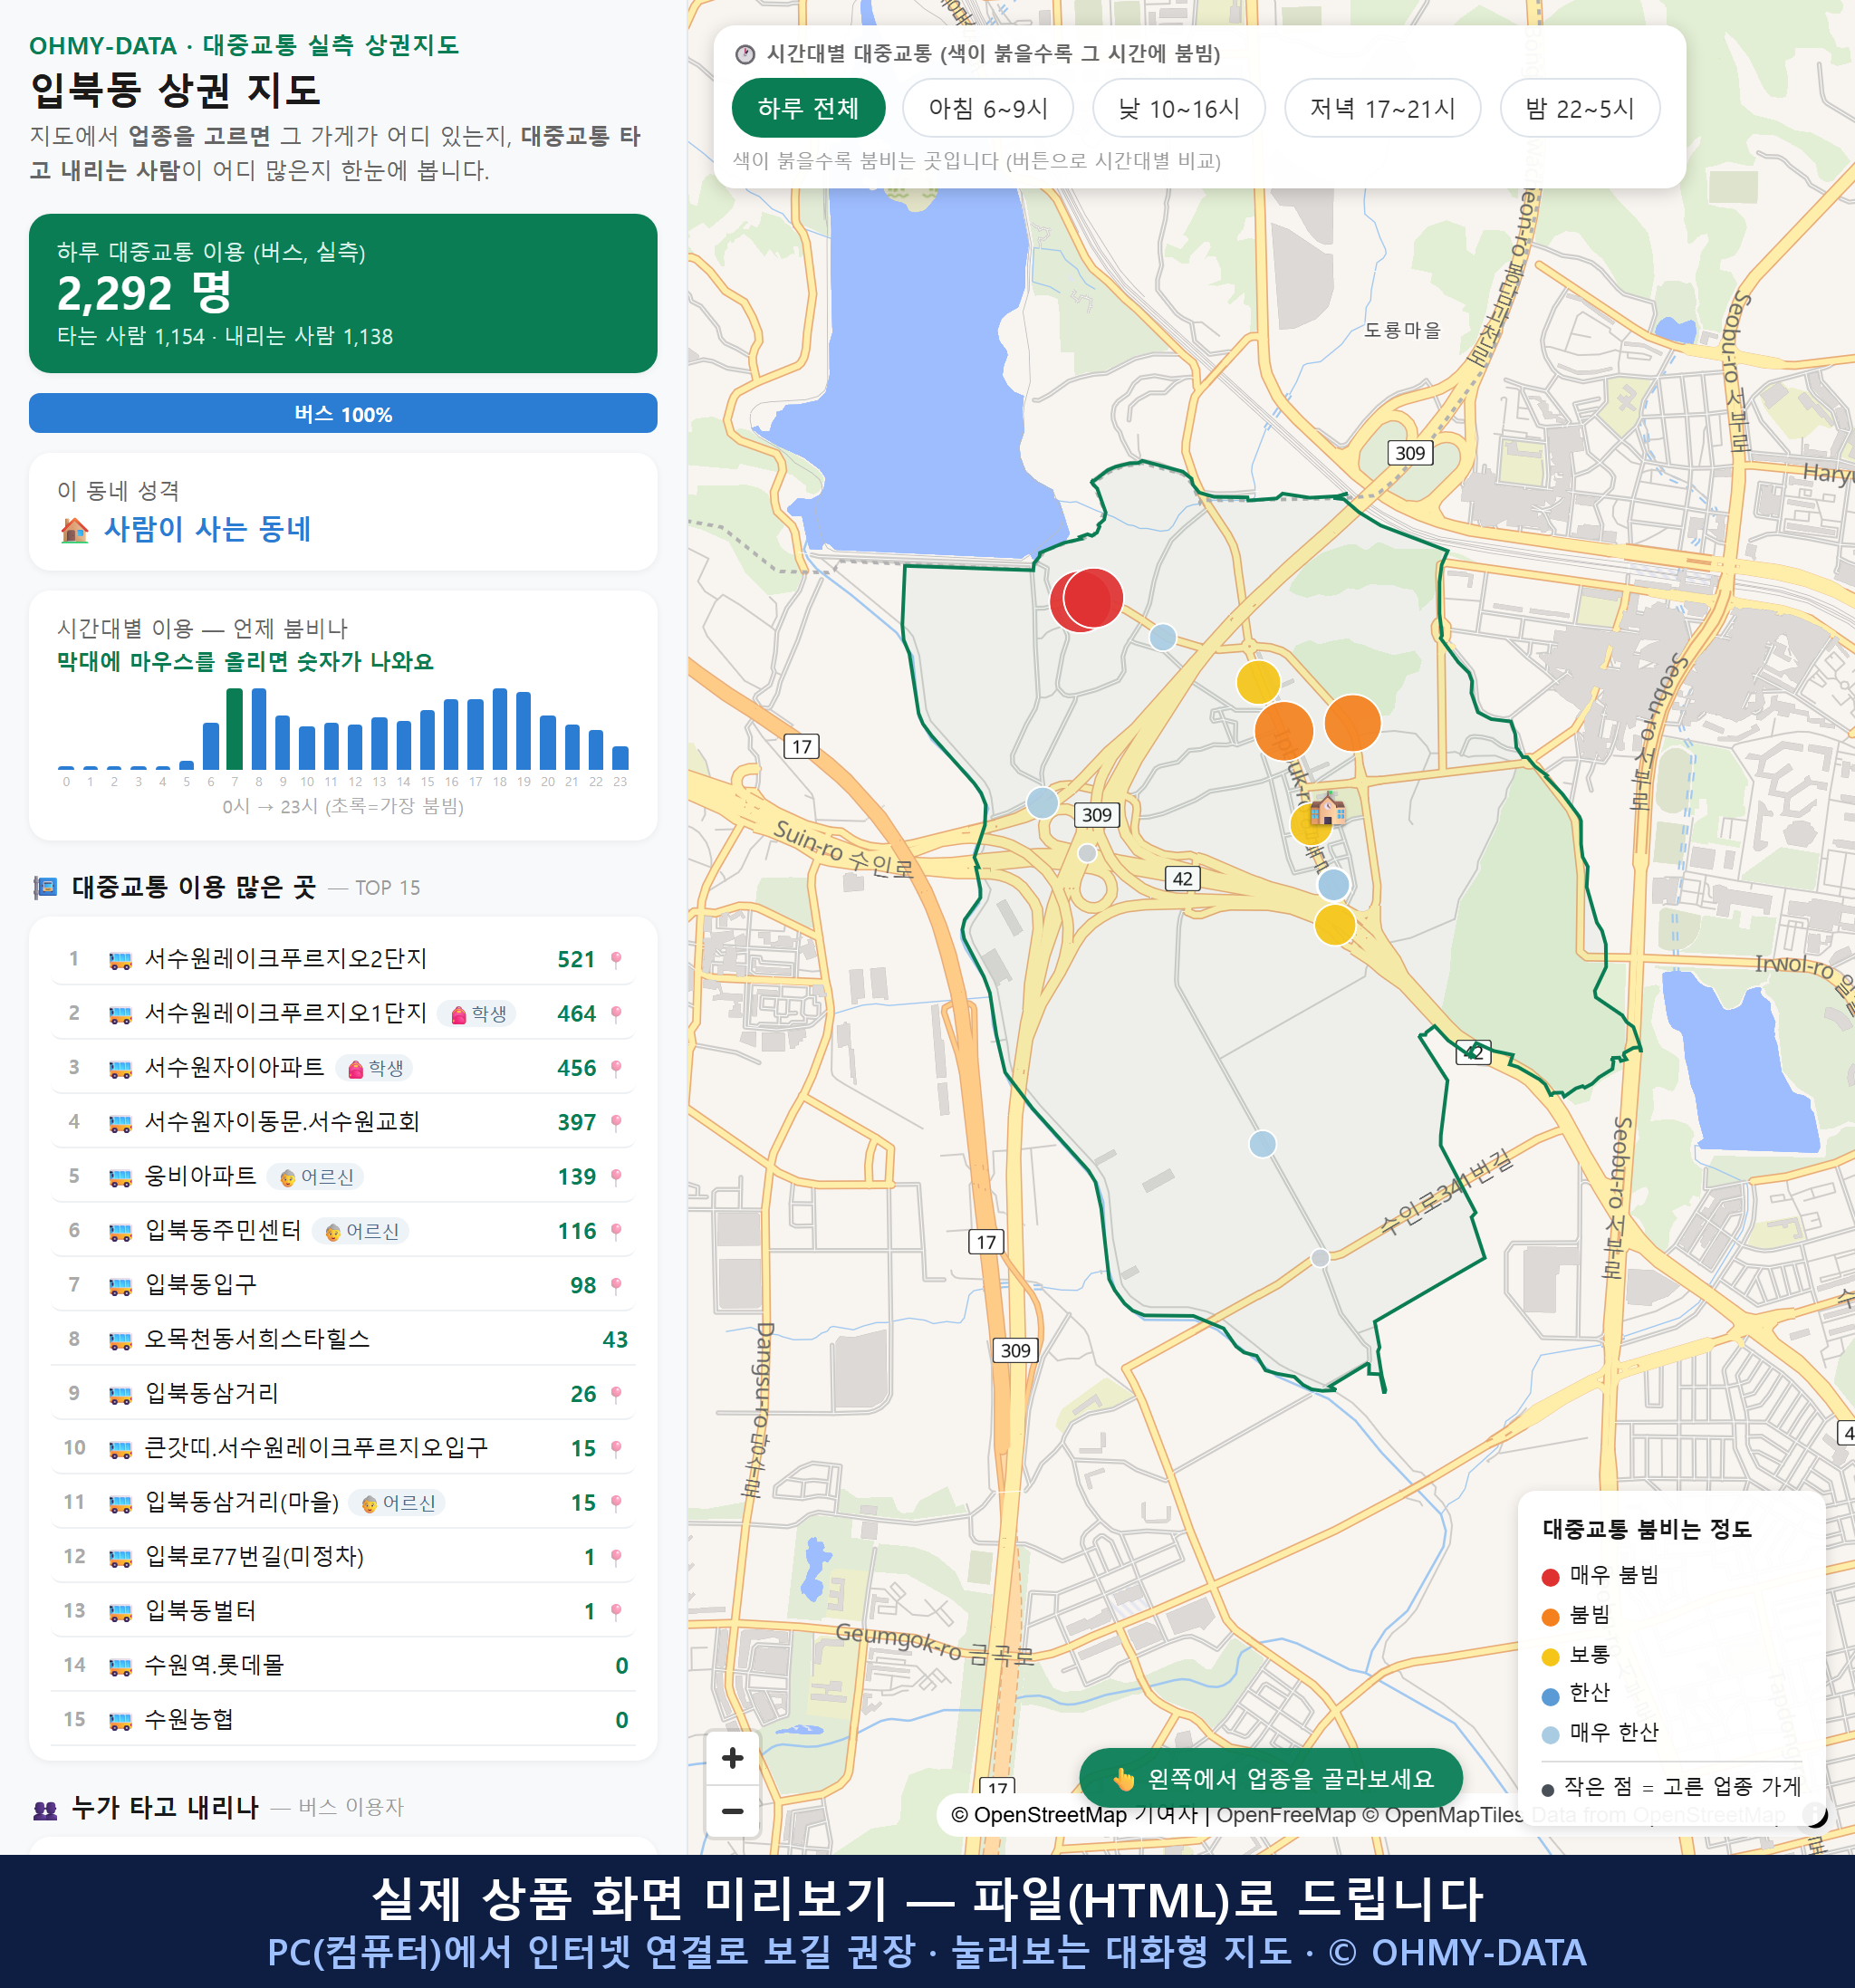
Task: Select the 서수원자이아파트 row name
Action: click(x=235, y=1067)
